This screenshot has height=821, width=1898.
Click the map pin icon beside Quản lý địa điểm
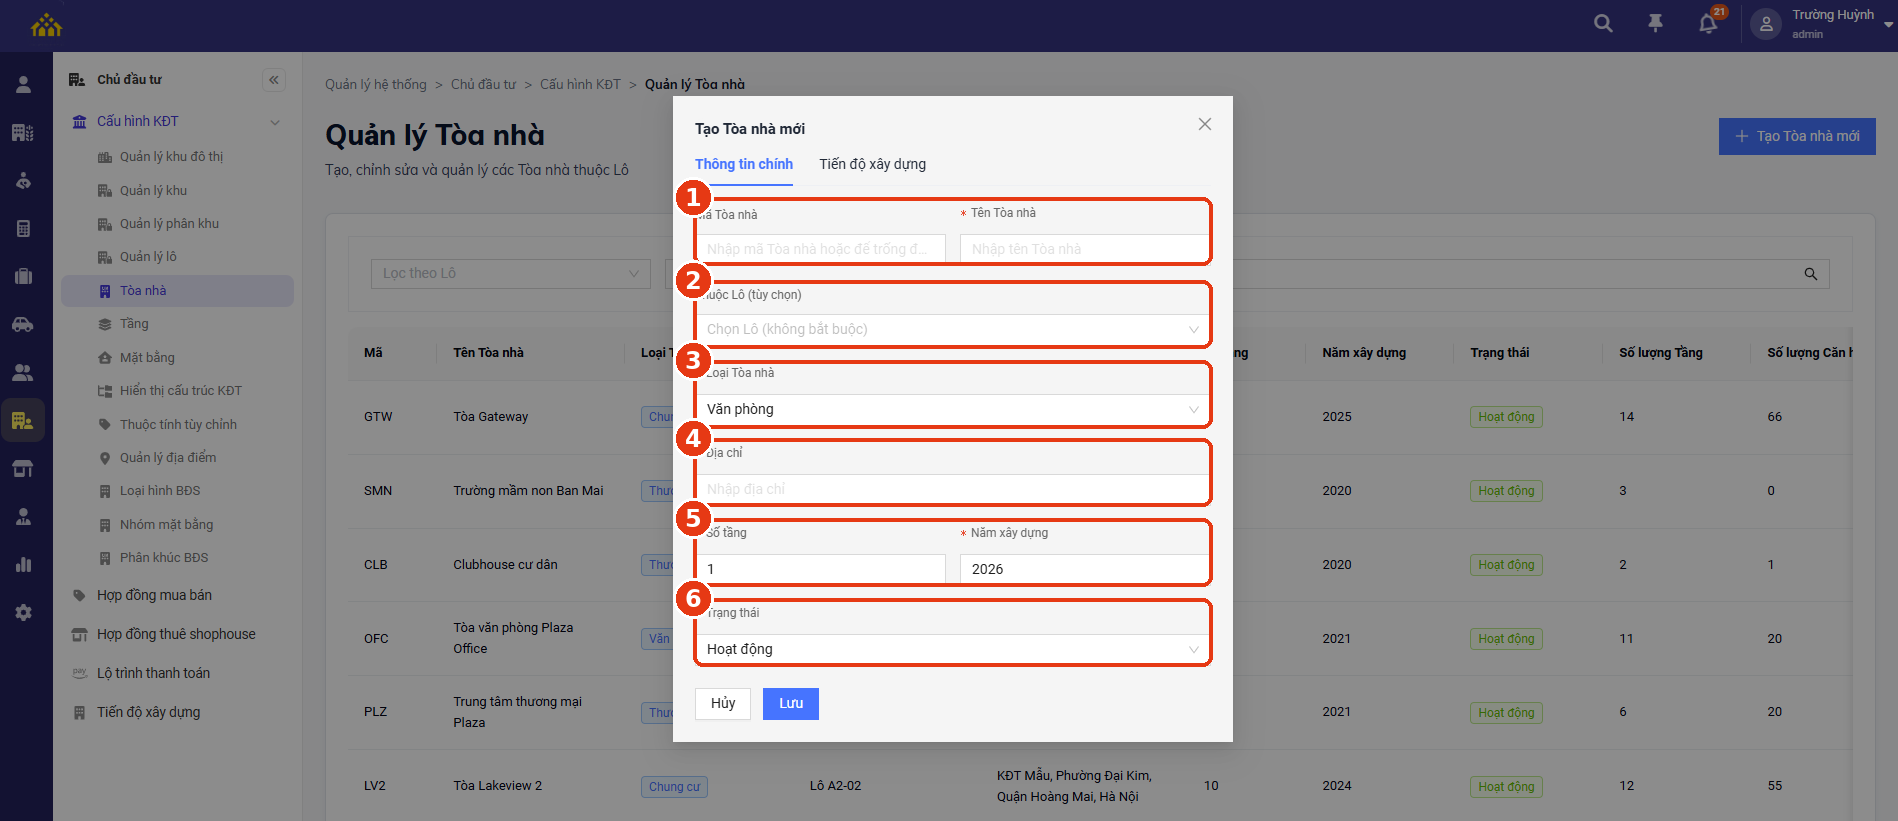(105, 458)
